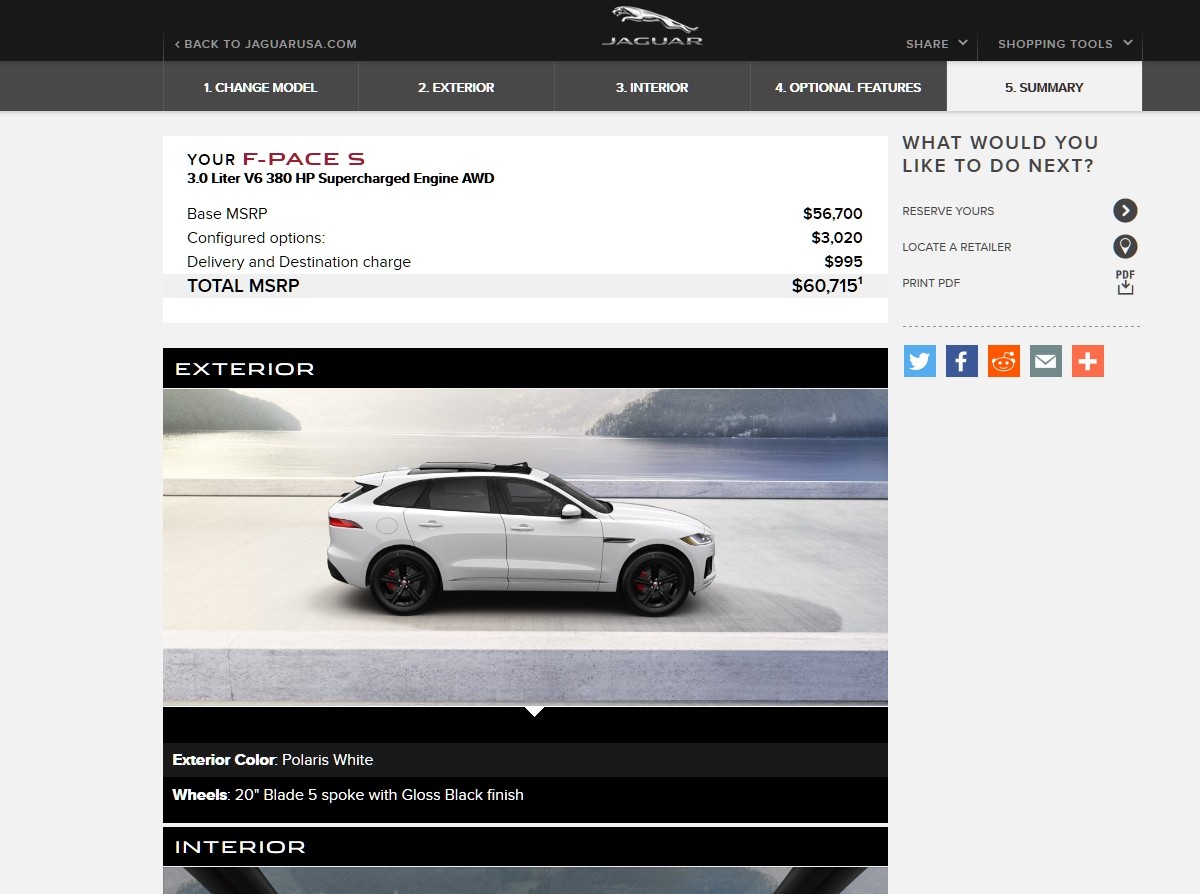Click the Configured options amount $3,020
The height and width of the screenshot is (894, 1200).
[x=837, y=237]
